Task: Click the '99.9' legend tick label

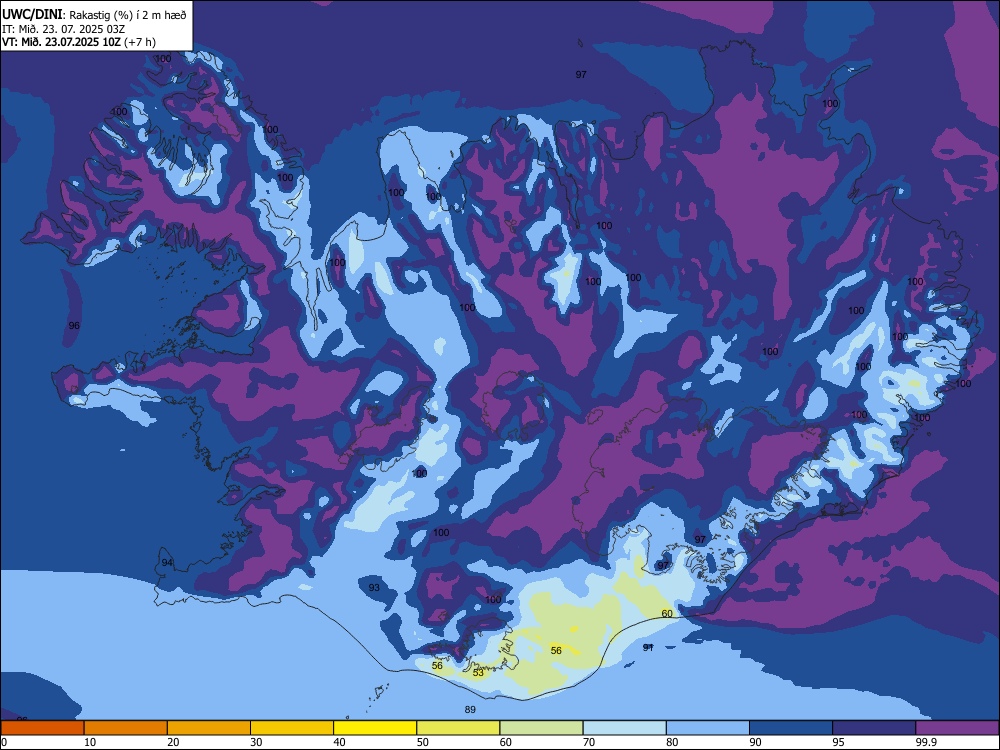Action: 925,742
